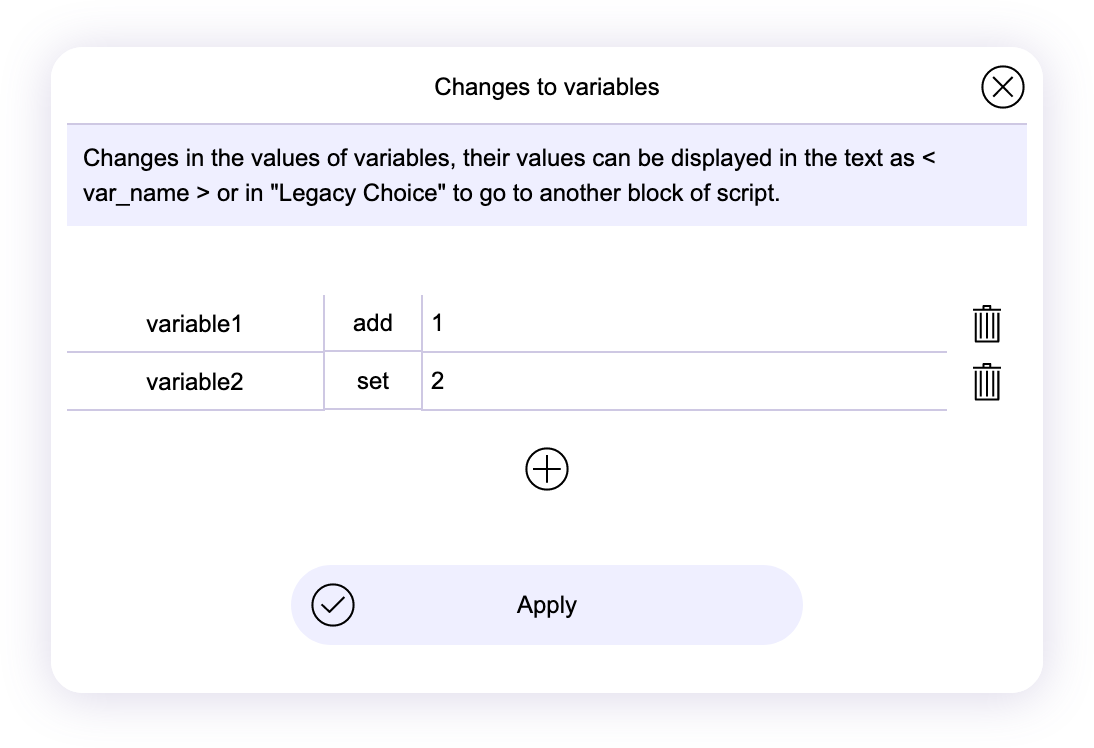Screen dimensions: 1094x748
Task: Open the "add" operation selector for variable1
Action: (373, 324)
